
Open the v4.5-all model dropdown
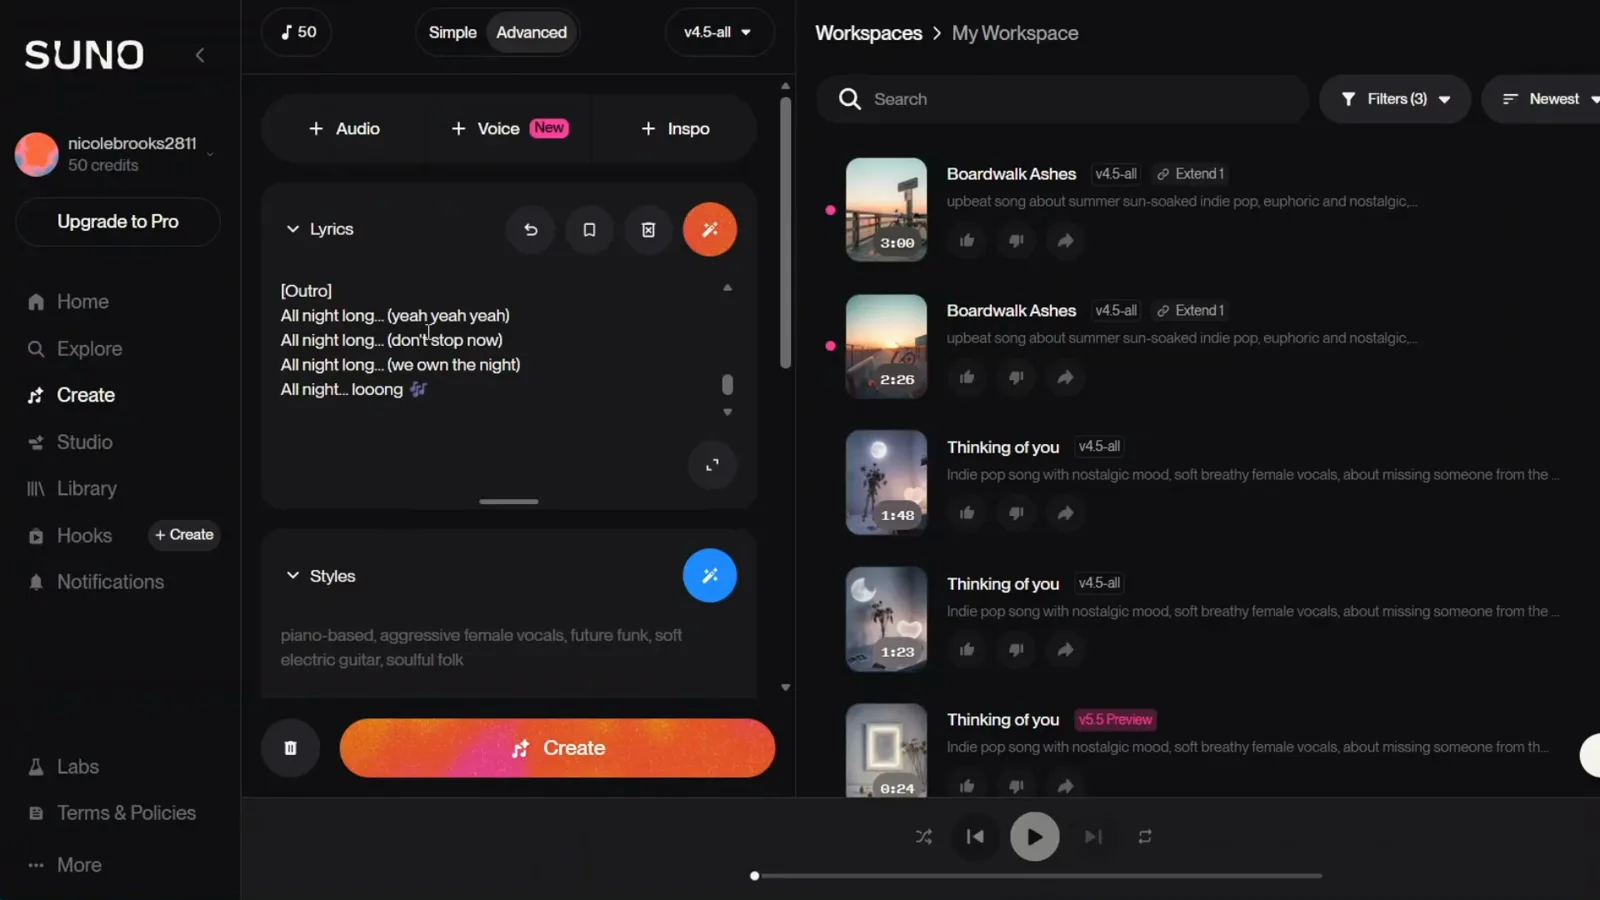click(x=719, y=32)
